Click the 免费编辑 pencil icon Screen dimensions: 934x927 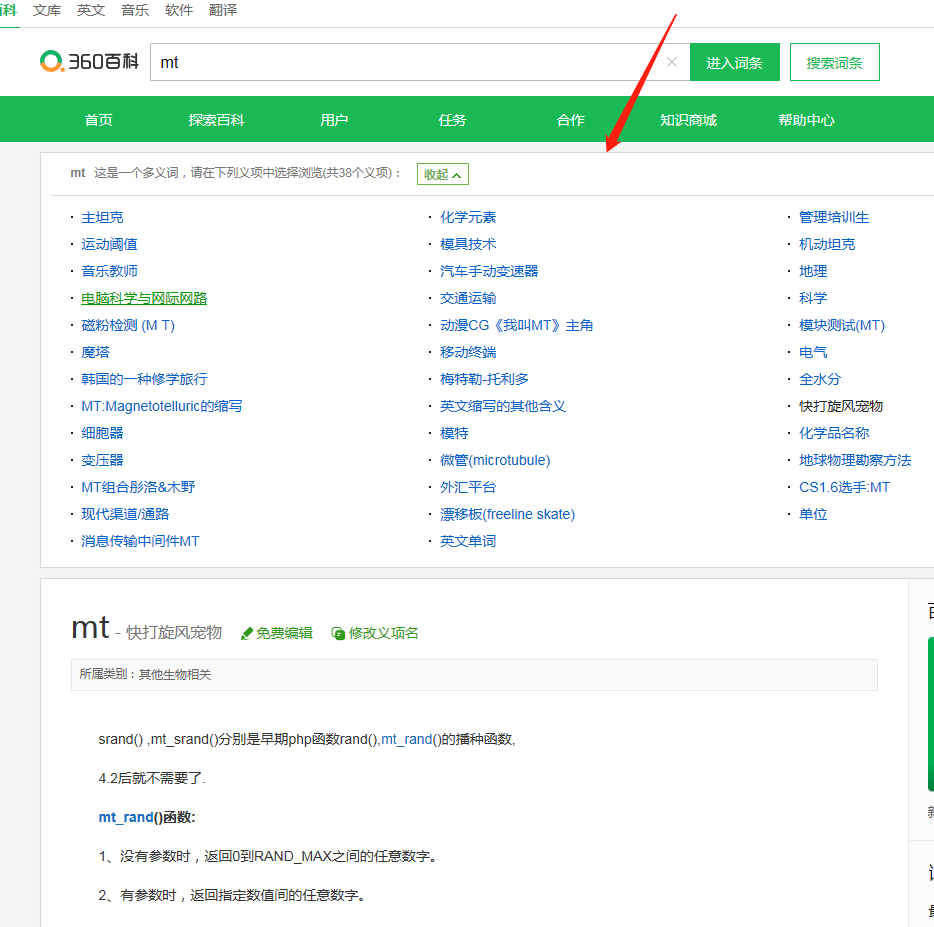pyautogui.click(x=247, y=633)
